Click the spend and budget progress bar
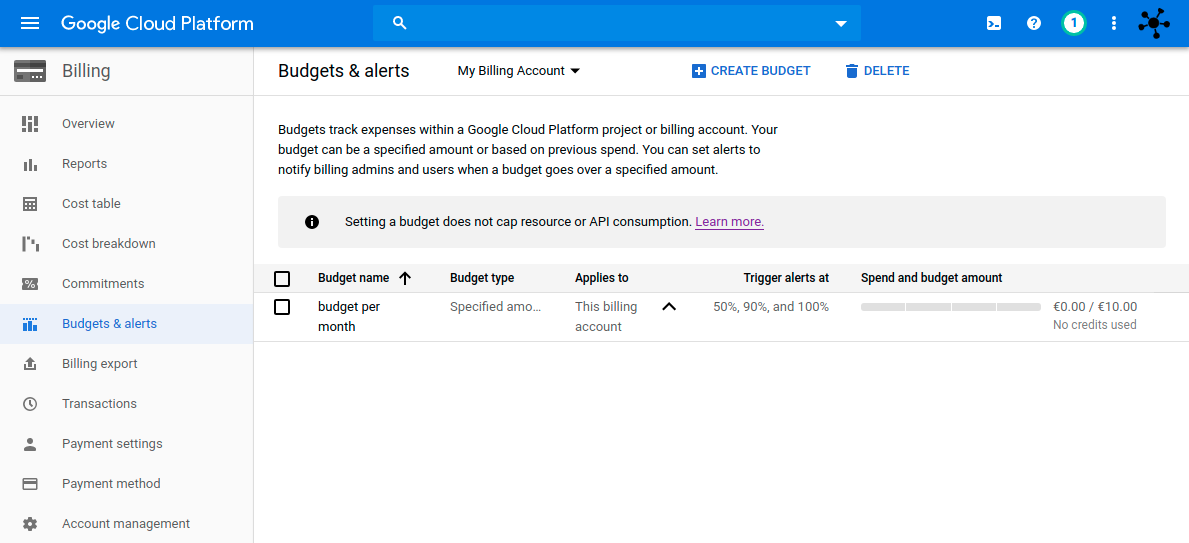Screen dimensions: 1189x543 click(950, 307)
